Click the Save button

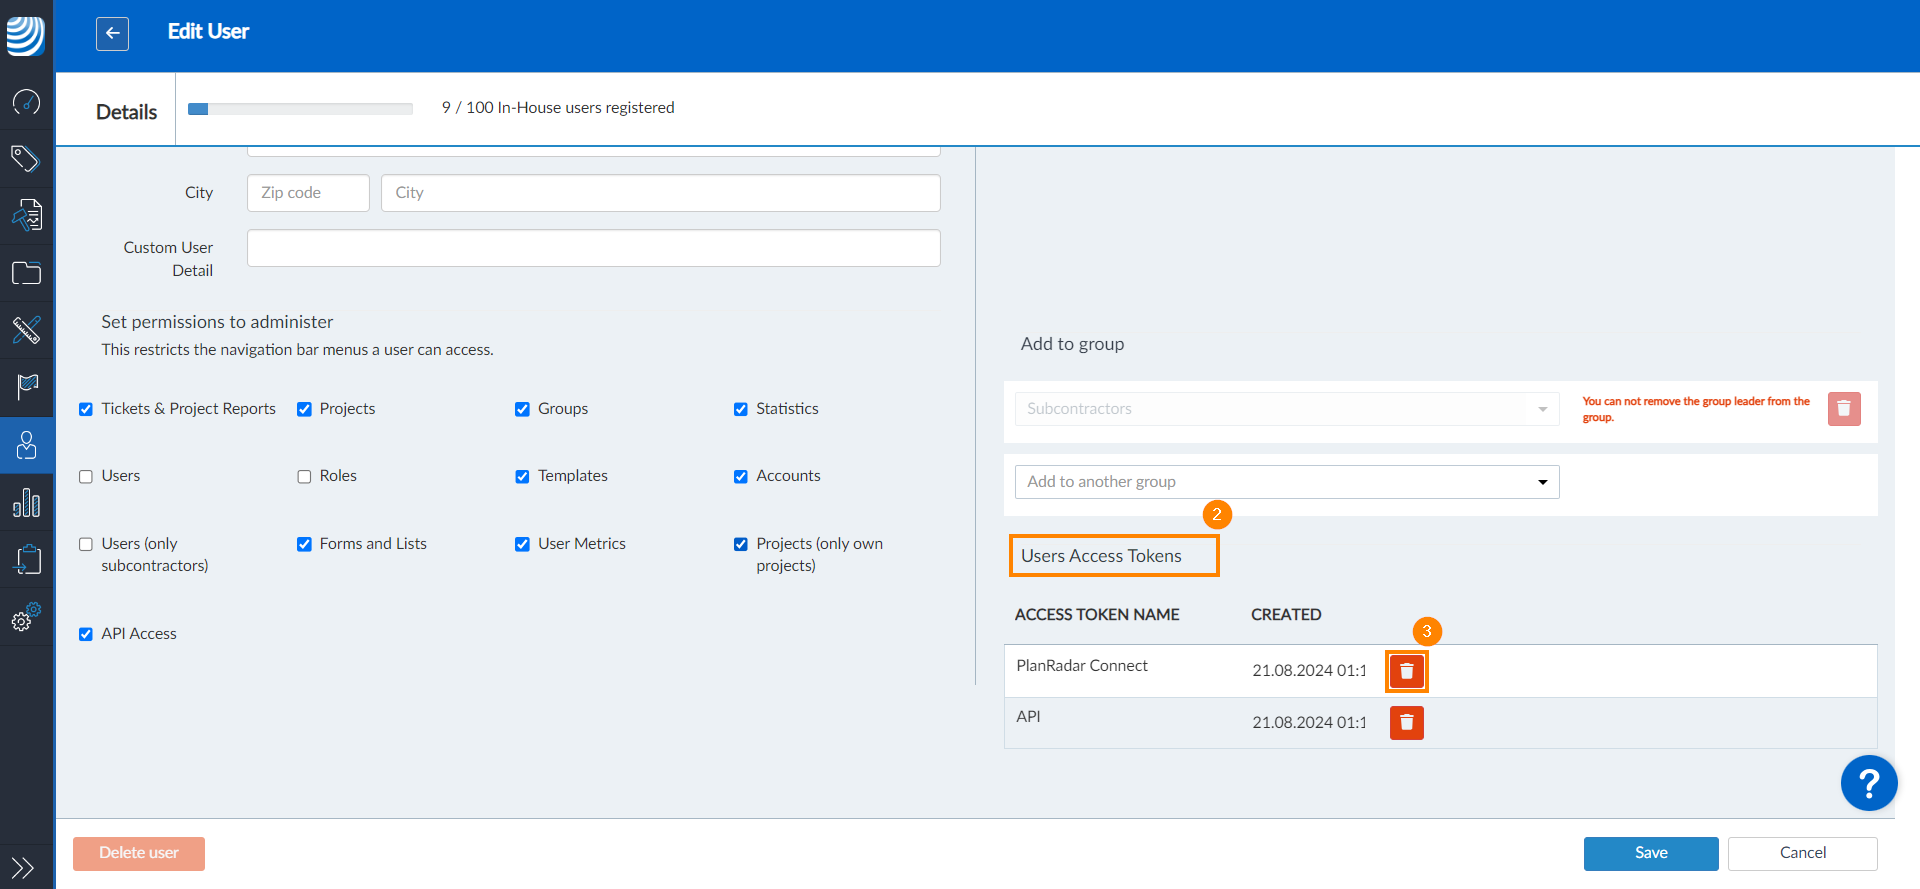point(1651,853)
